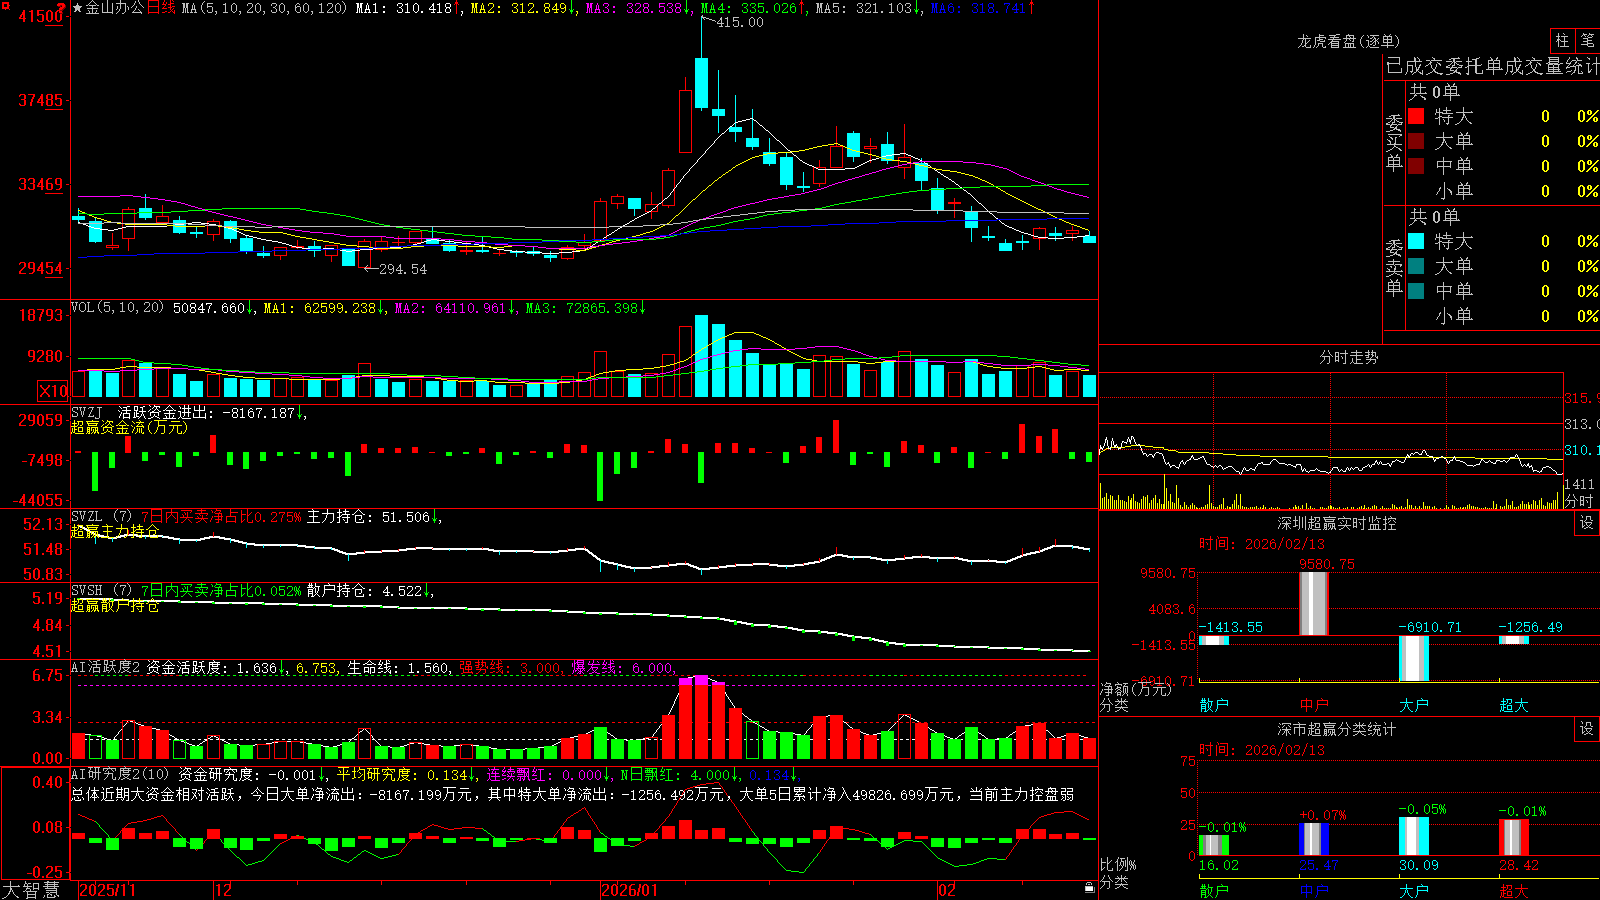Image resolution: width=1600 pixels, height=900 pixels.
Task: Click the 已成交委托单成交量统计 header
Action: 1492,66
